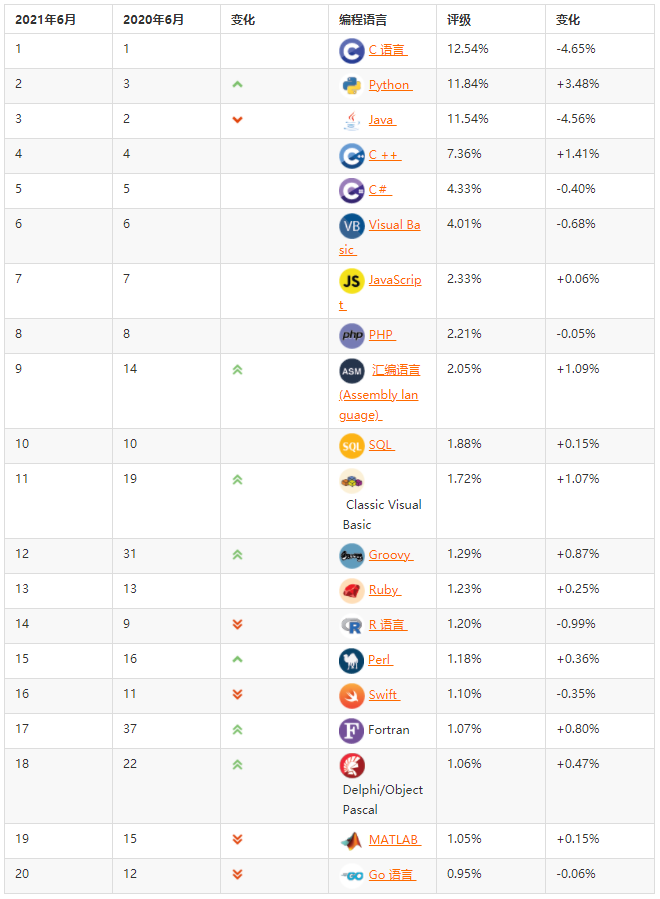Click the red down arrow in Java row
660x899 pixels.
[237, 120]
